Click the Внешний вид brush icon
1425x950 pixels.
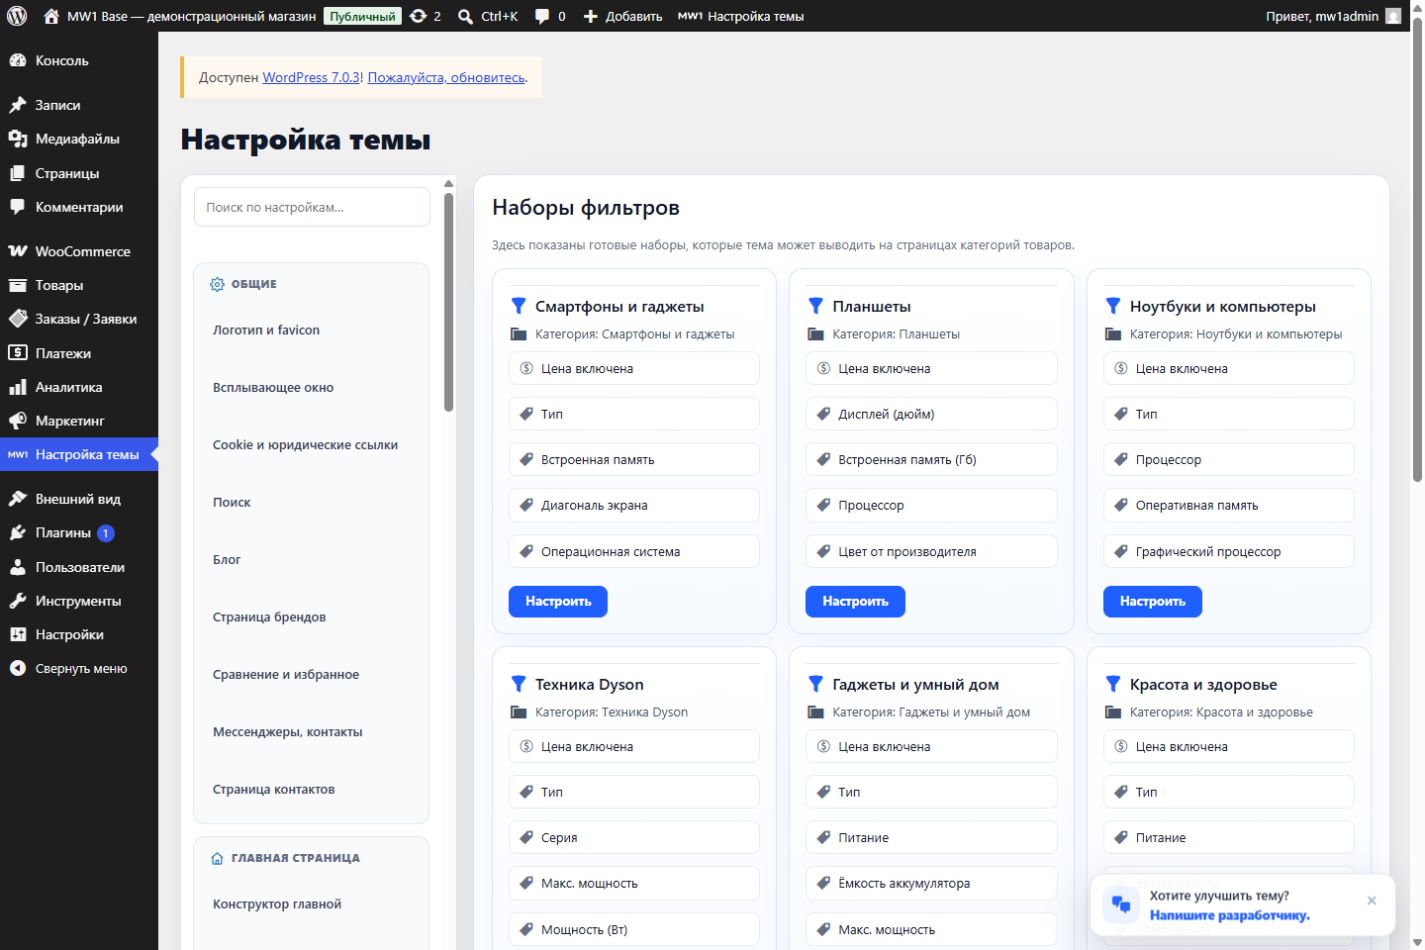tap(17, 499)
